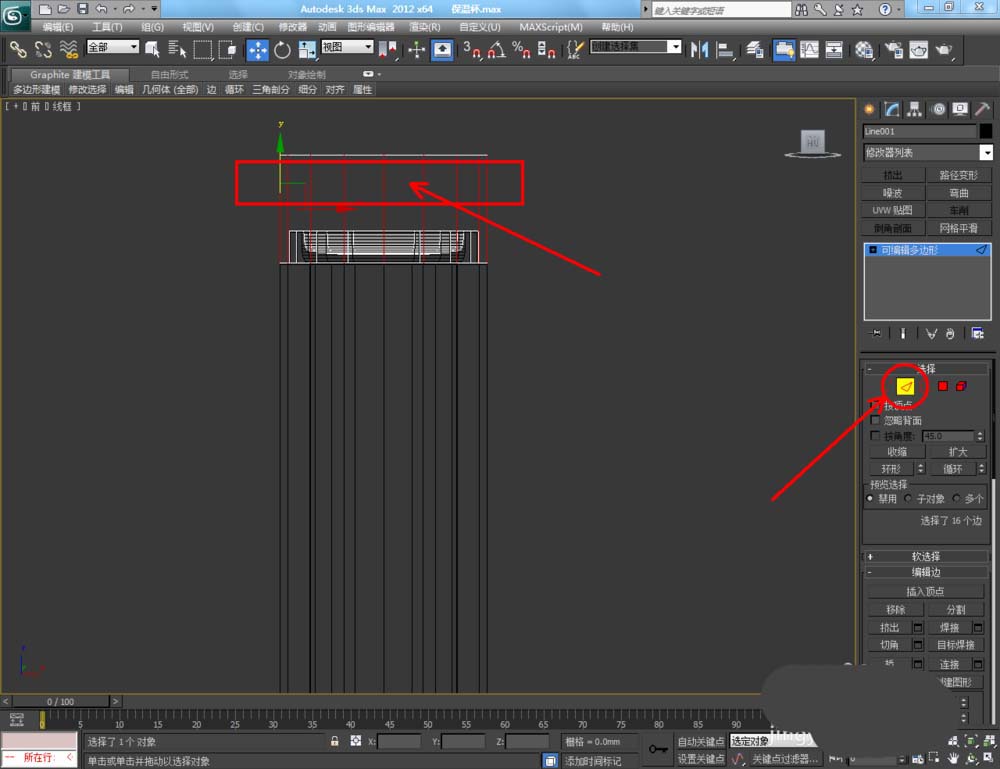Viewport: 1000px width, 769px height.
Task: Open the 修改器列表 modifier list dropdown
Action: (928, 152)
